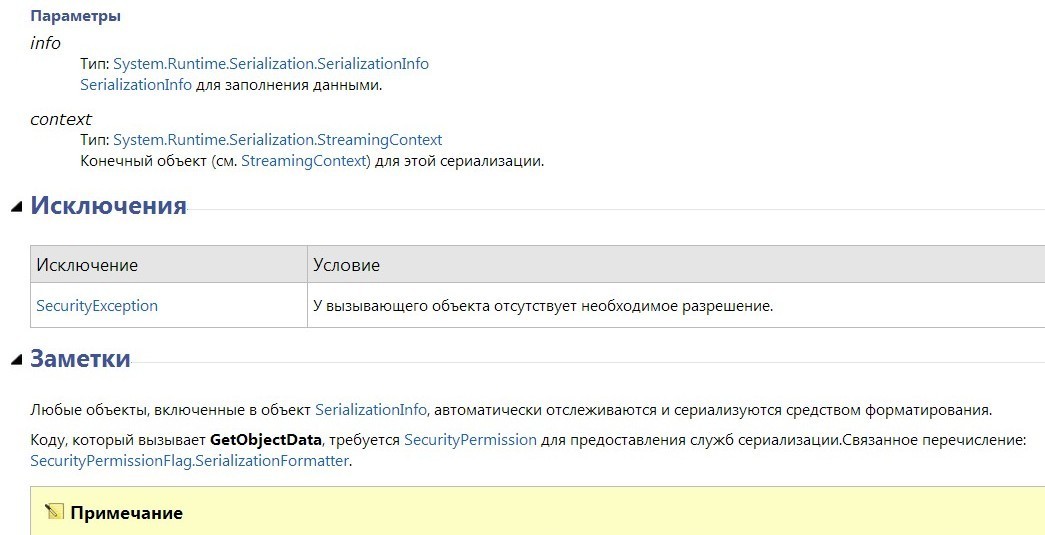Open System.Runtime.Serialization.SerializationInfo type link
Viewport: 1045px width, 535px height.
(x=271, y=64)
